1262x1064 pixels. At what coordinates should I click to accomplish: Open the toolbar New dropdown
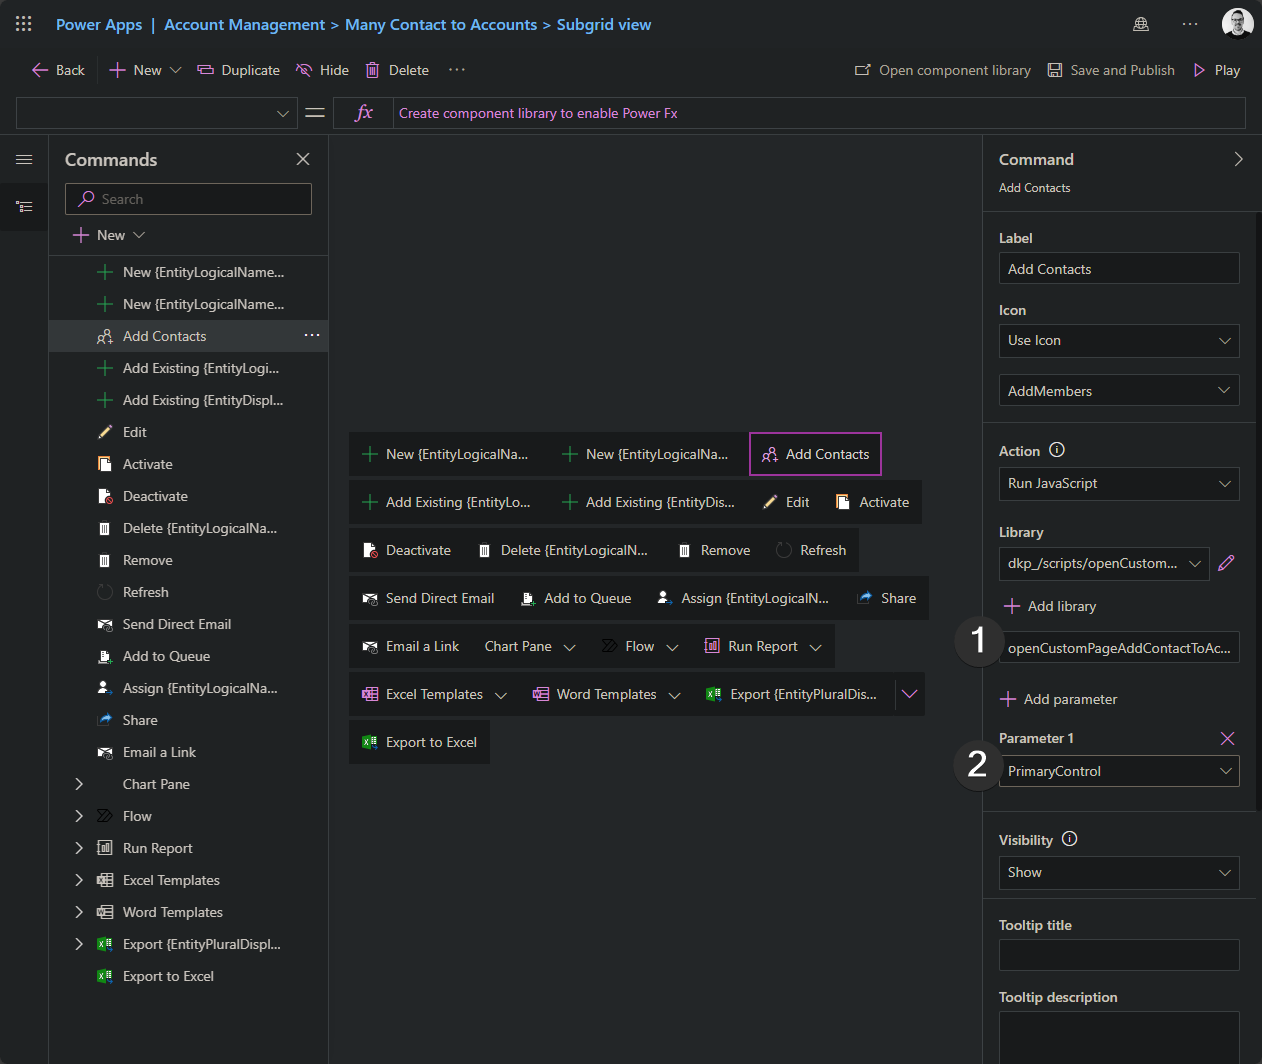pos(145,70)
